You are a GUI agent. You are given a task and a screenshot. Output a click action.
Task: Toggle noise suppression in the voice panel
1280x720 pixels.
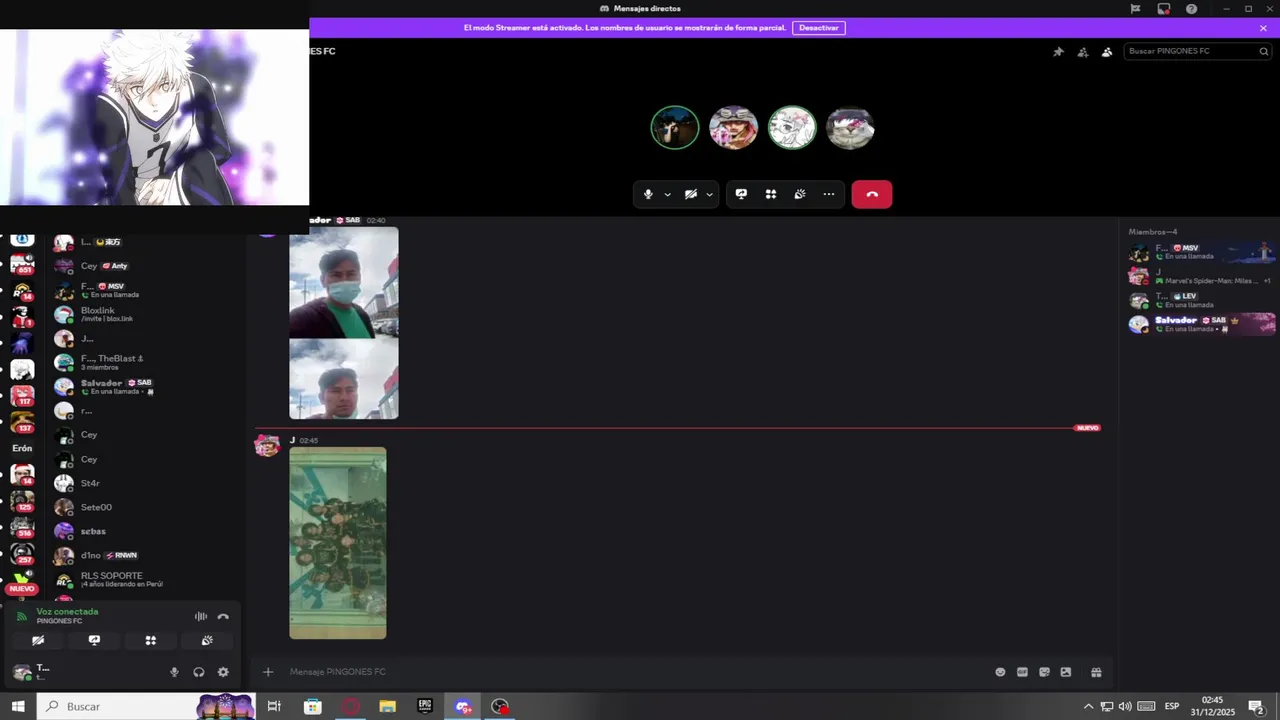click(201, 616)
